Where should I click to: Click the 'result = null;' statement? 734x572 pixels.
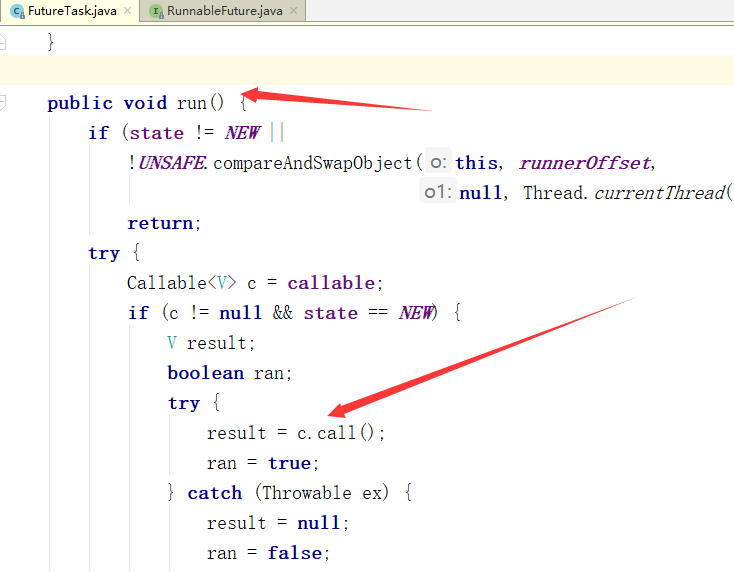278,523
